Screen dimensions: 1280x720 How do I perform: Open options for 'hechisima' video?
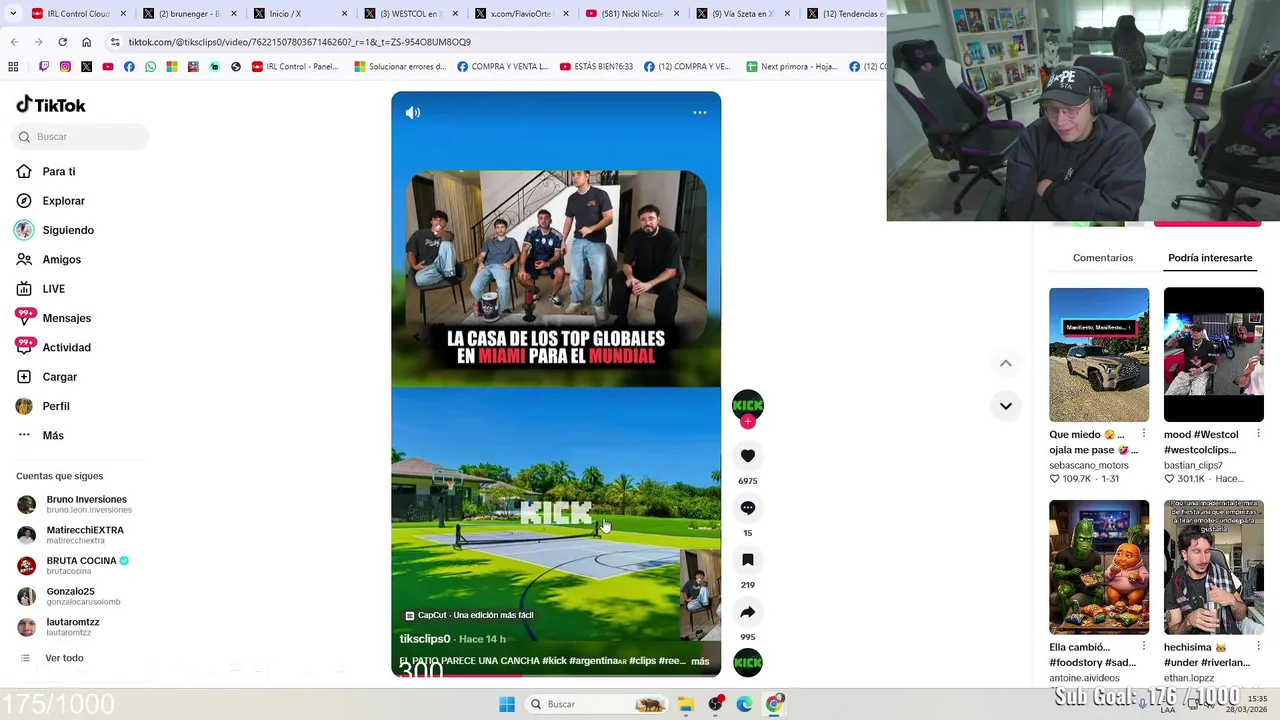click(1258, 647)
